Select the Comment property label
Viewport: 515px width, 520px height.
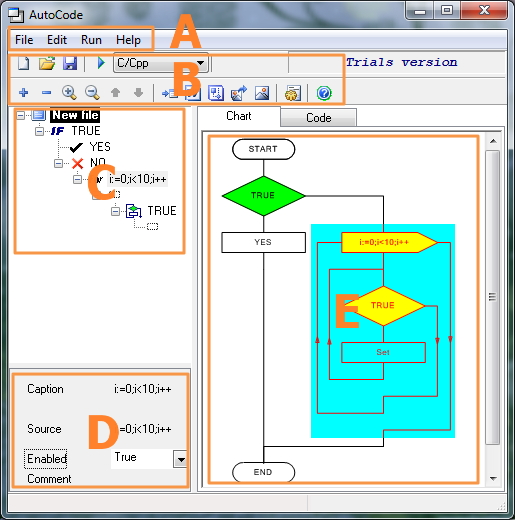coord(49,479)
